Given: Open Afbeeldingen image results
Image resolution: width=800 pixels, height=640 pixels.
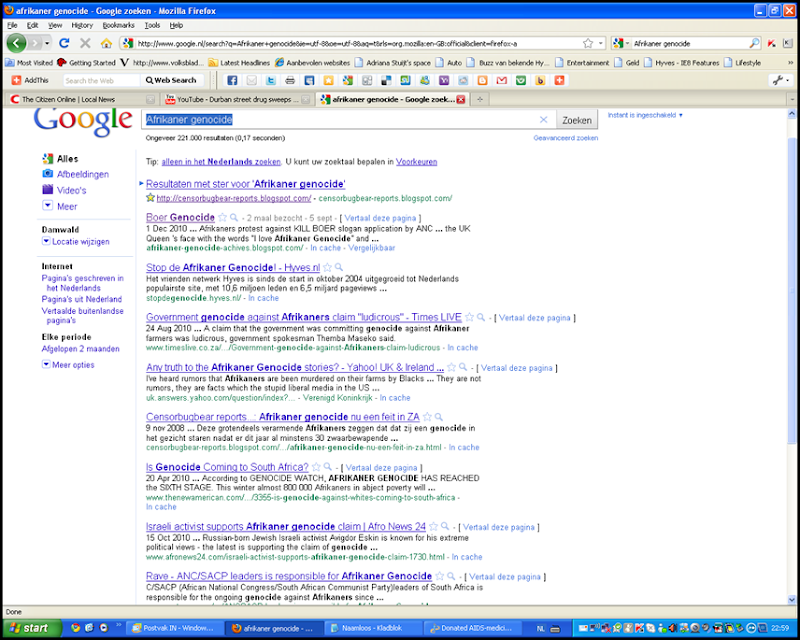Looking at the screenshot, I should (83, 174).
